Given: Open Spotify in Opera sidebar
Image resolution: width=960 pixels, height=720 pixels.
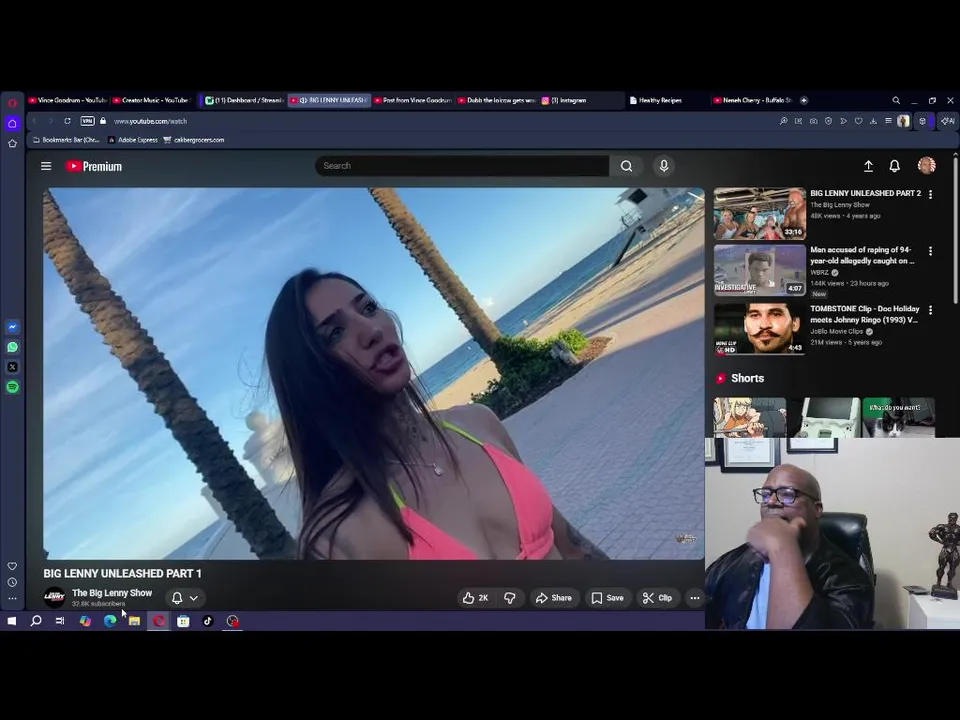Looking at the screenshot, I should 12,387.
